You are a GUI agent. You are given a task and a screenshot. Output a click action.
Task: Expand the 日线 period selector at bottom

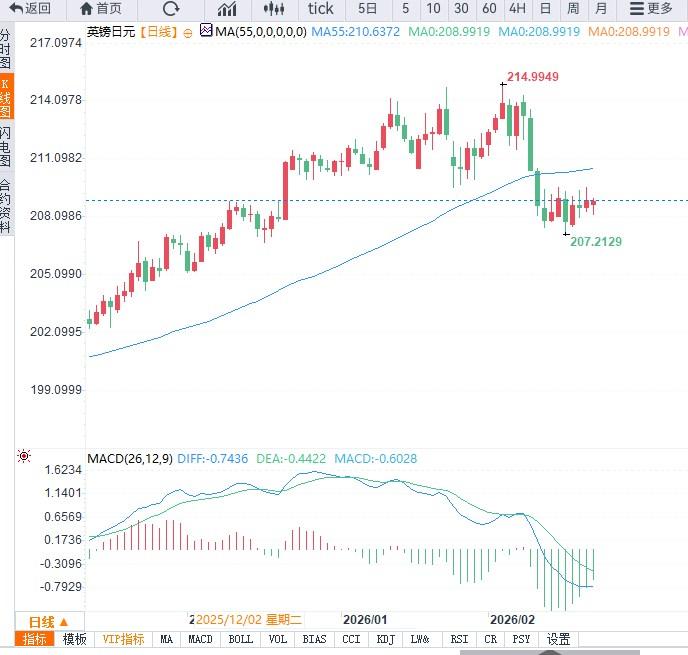point(48,621)
